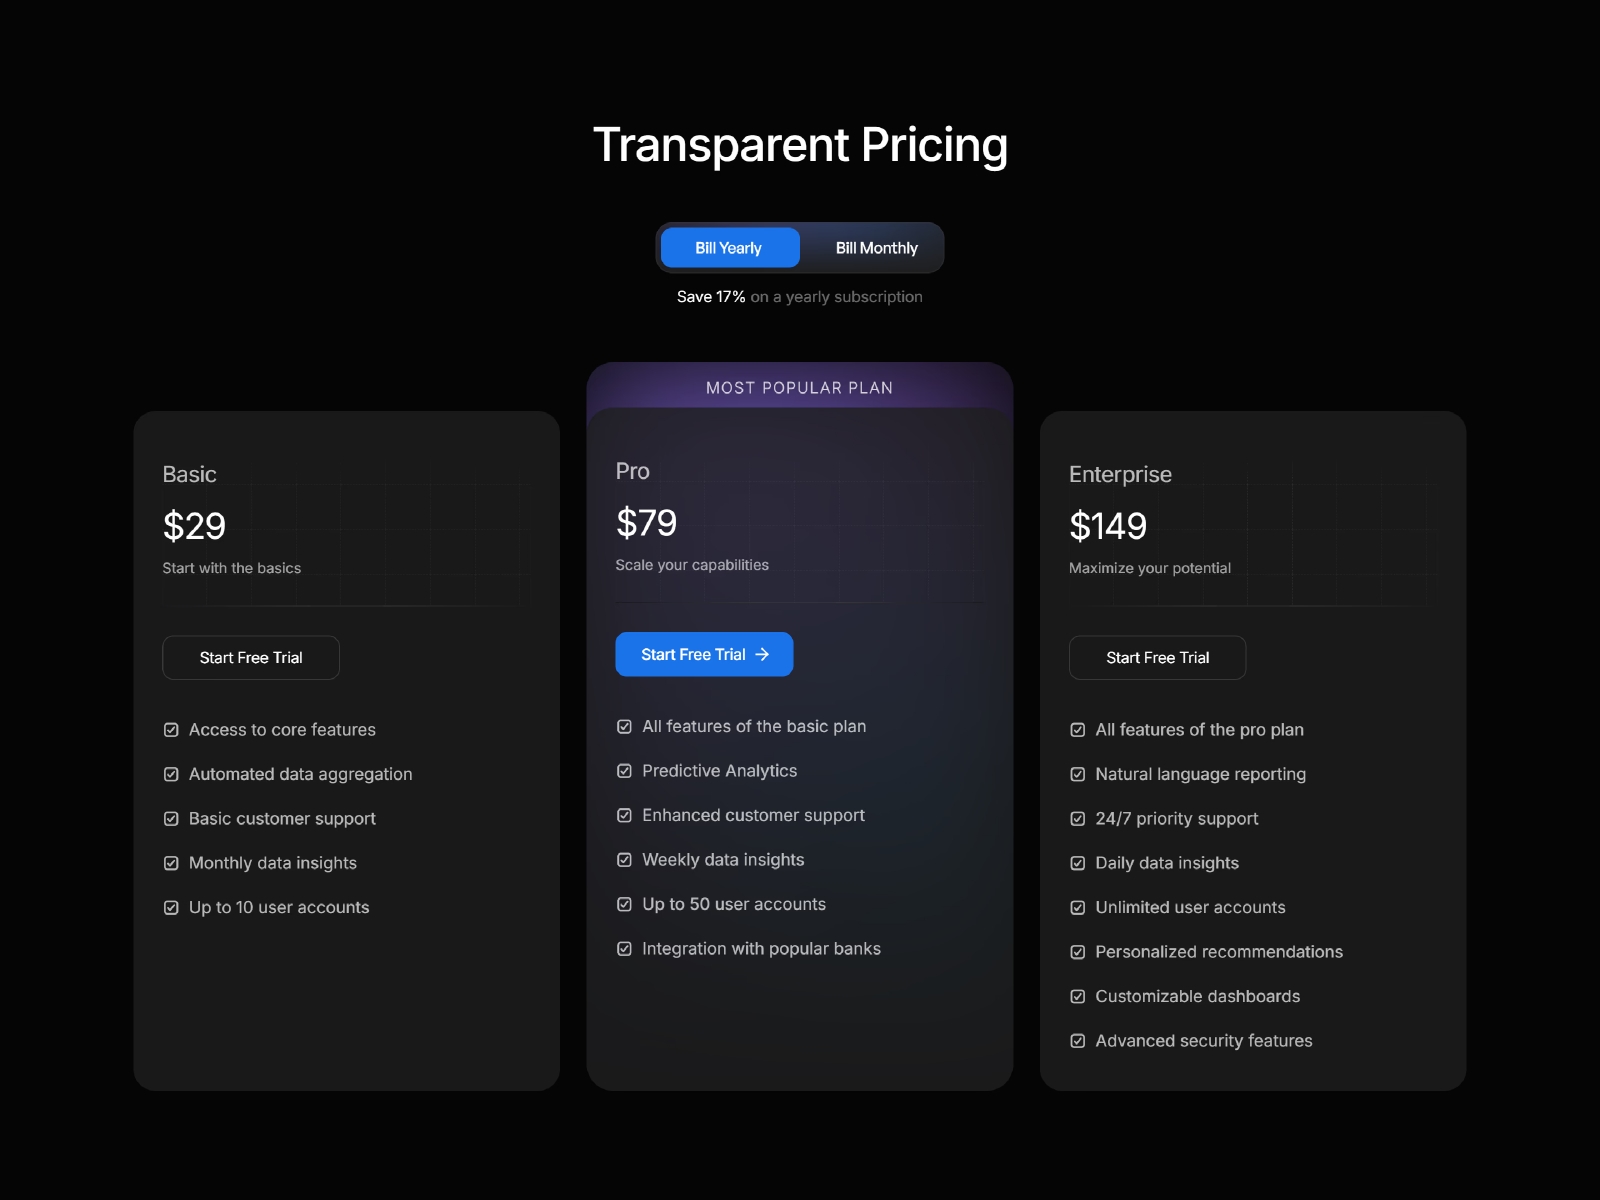The width and height of the screenshot is (1600, 1200).
Task: Start free trial for Enterprise plan
Action: coord(1157,658)
